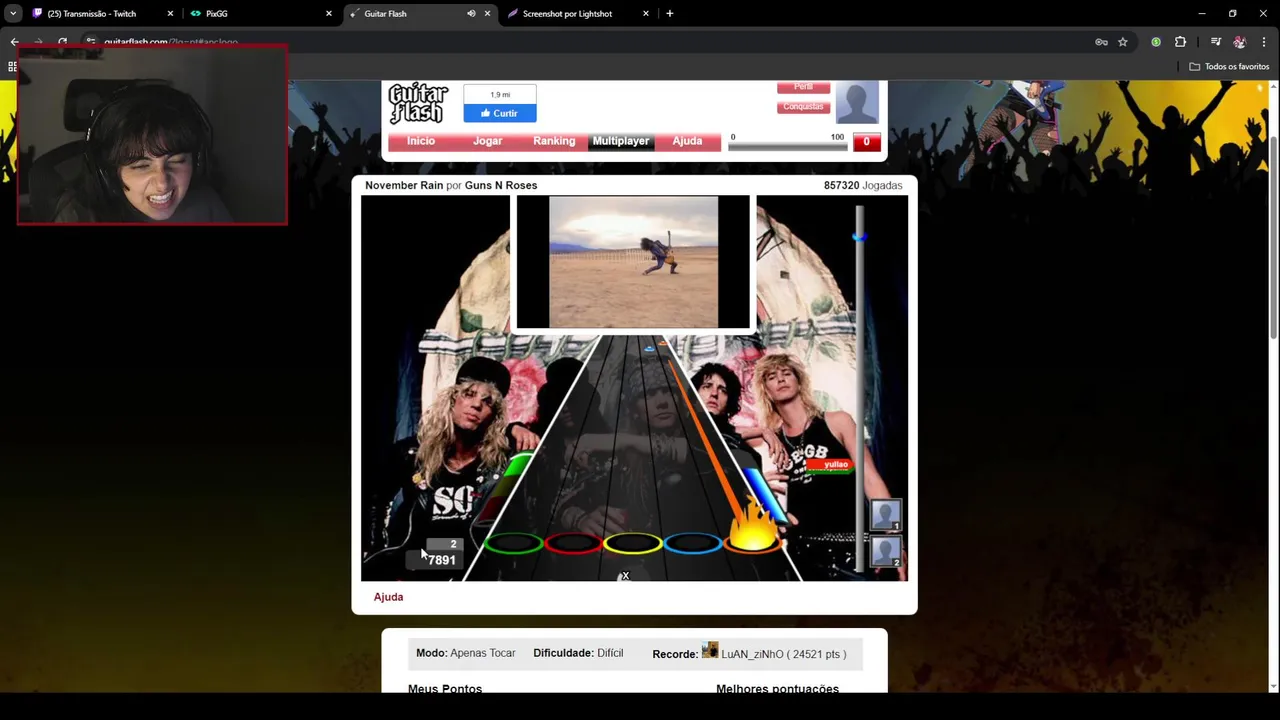The width and height of the screenshot is (1280, 720).
Task: Open the Ajuda link below the game
Action: coord(388,597)
